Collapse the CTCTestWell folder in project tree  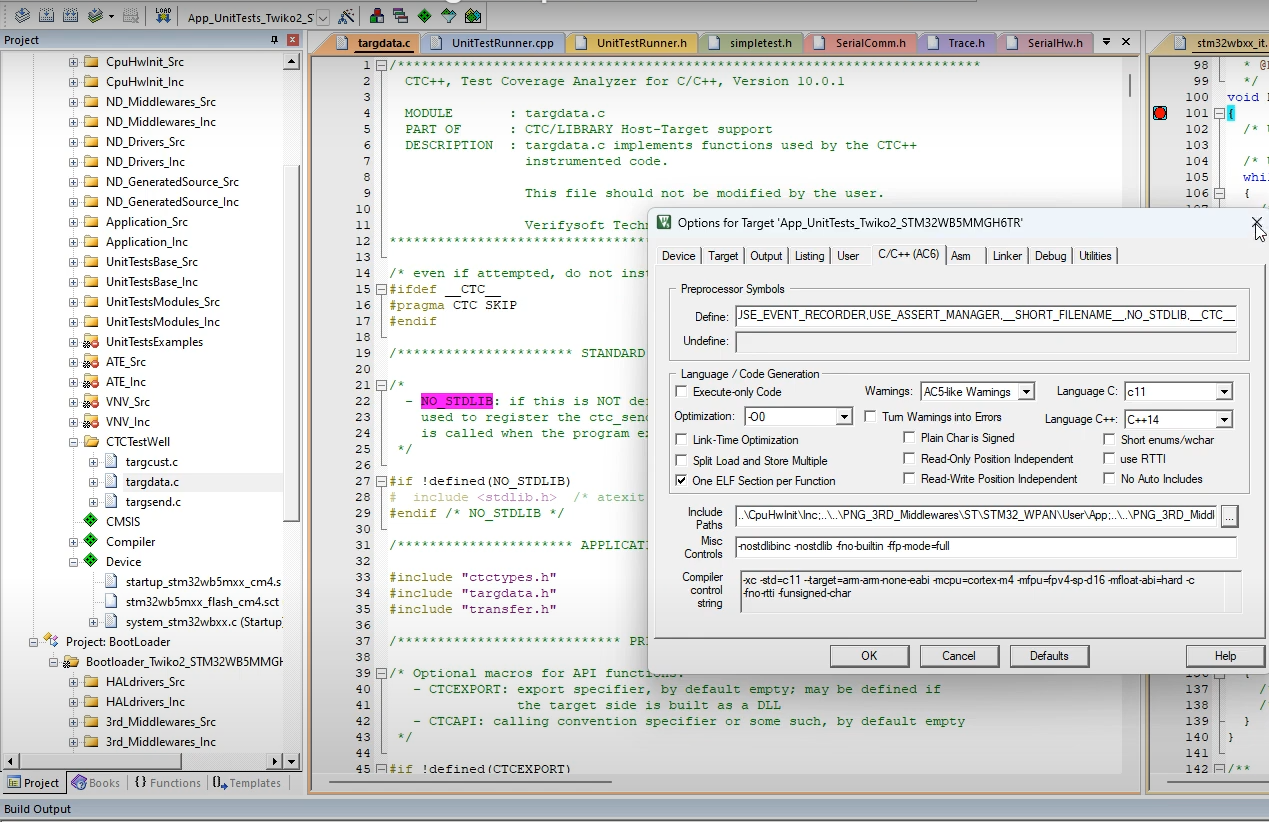(74, 442)
